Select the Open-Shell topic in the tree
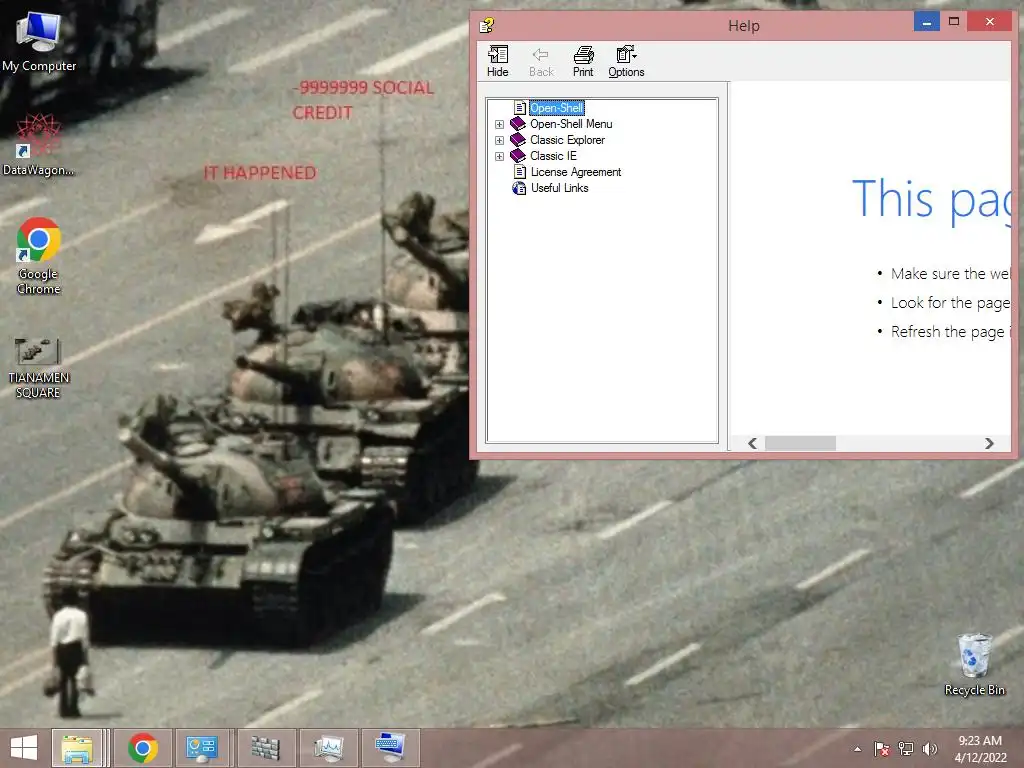 tap(556, 108)
